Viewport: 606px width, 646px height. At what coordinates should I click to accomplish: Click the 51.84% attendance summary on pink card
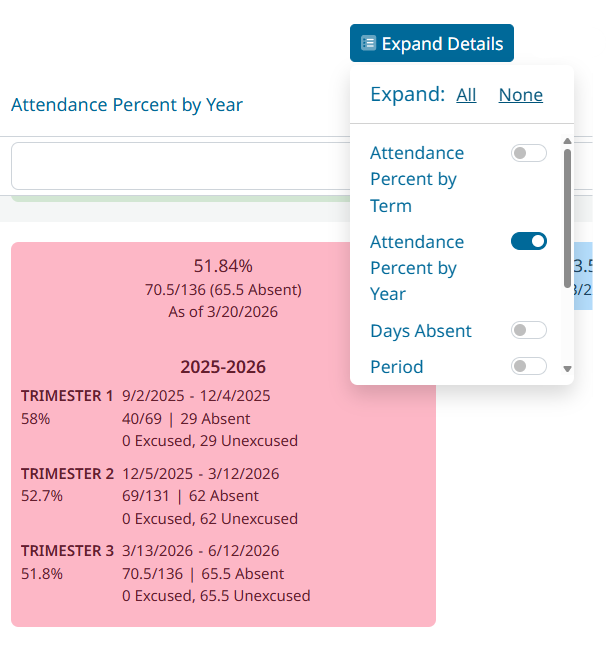(223, 266)
